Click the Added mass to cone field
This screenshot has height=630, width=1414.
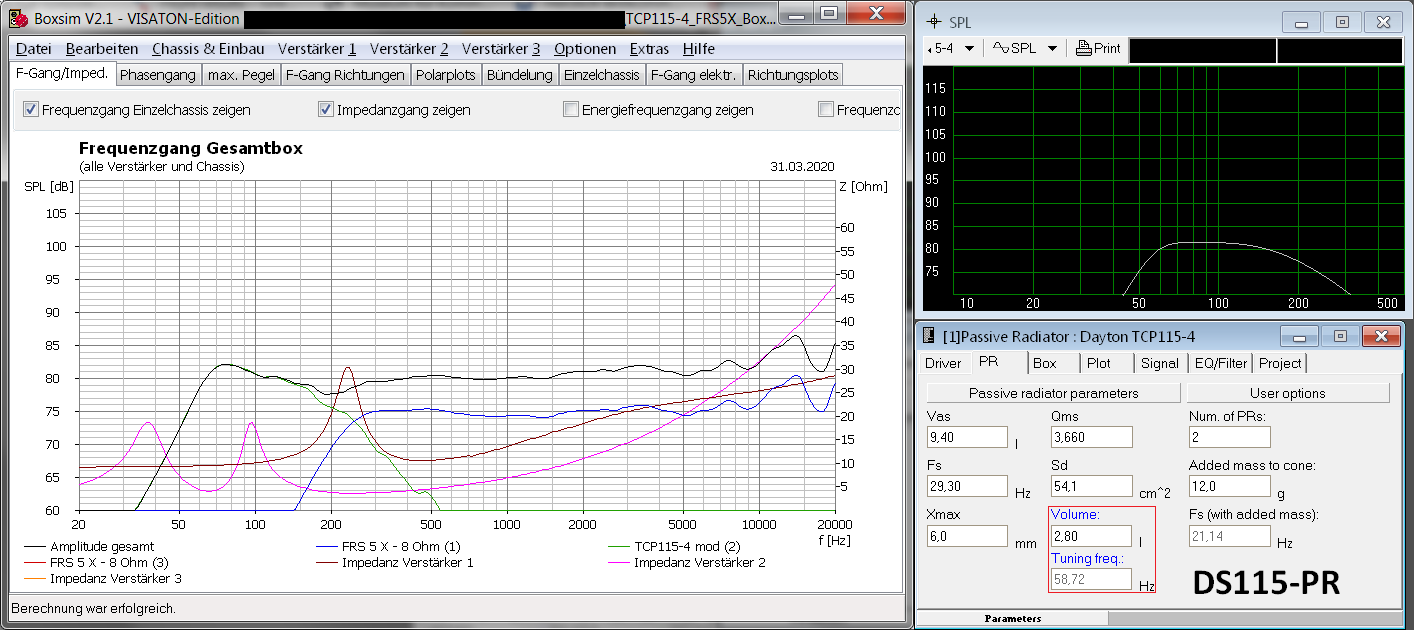point(1229,486)
